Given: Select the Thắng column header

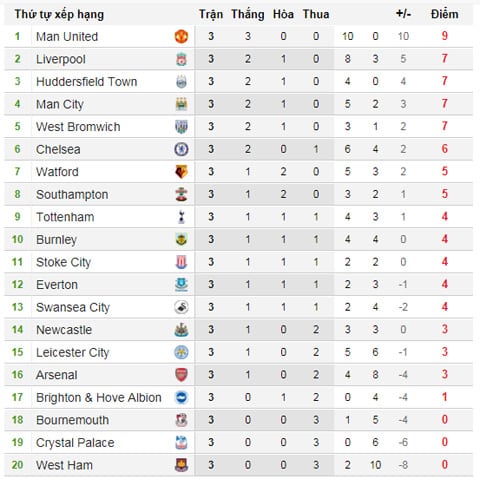Looking at the screenshot, I should (x=248, y=14).
